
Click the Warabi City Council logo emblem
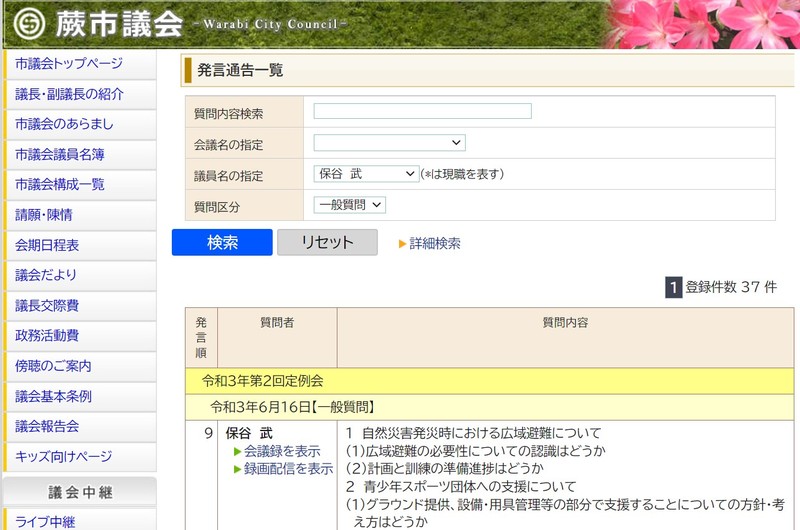tap(32, 23)
